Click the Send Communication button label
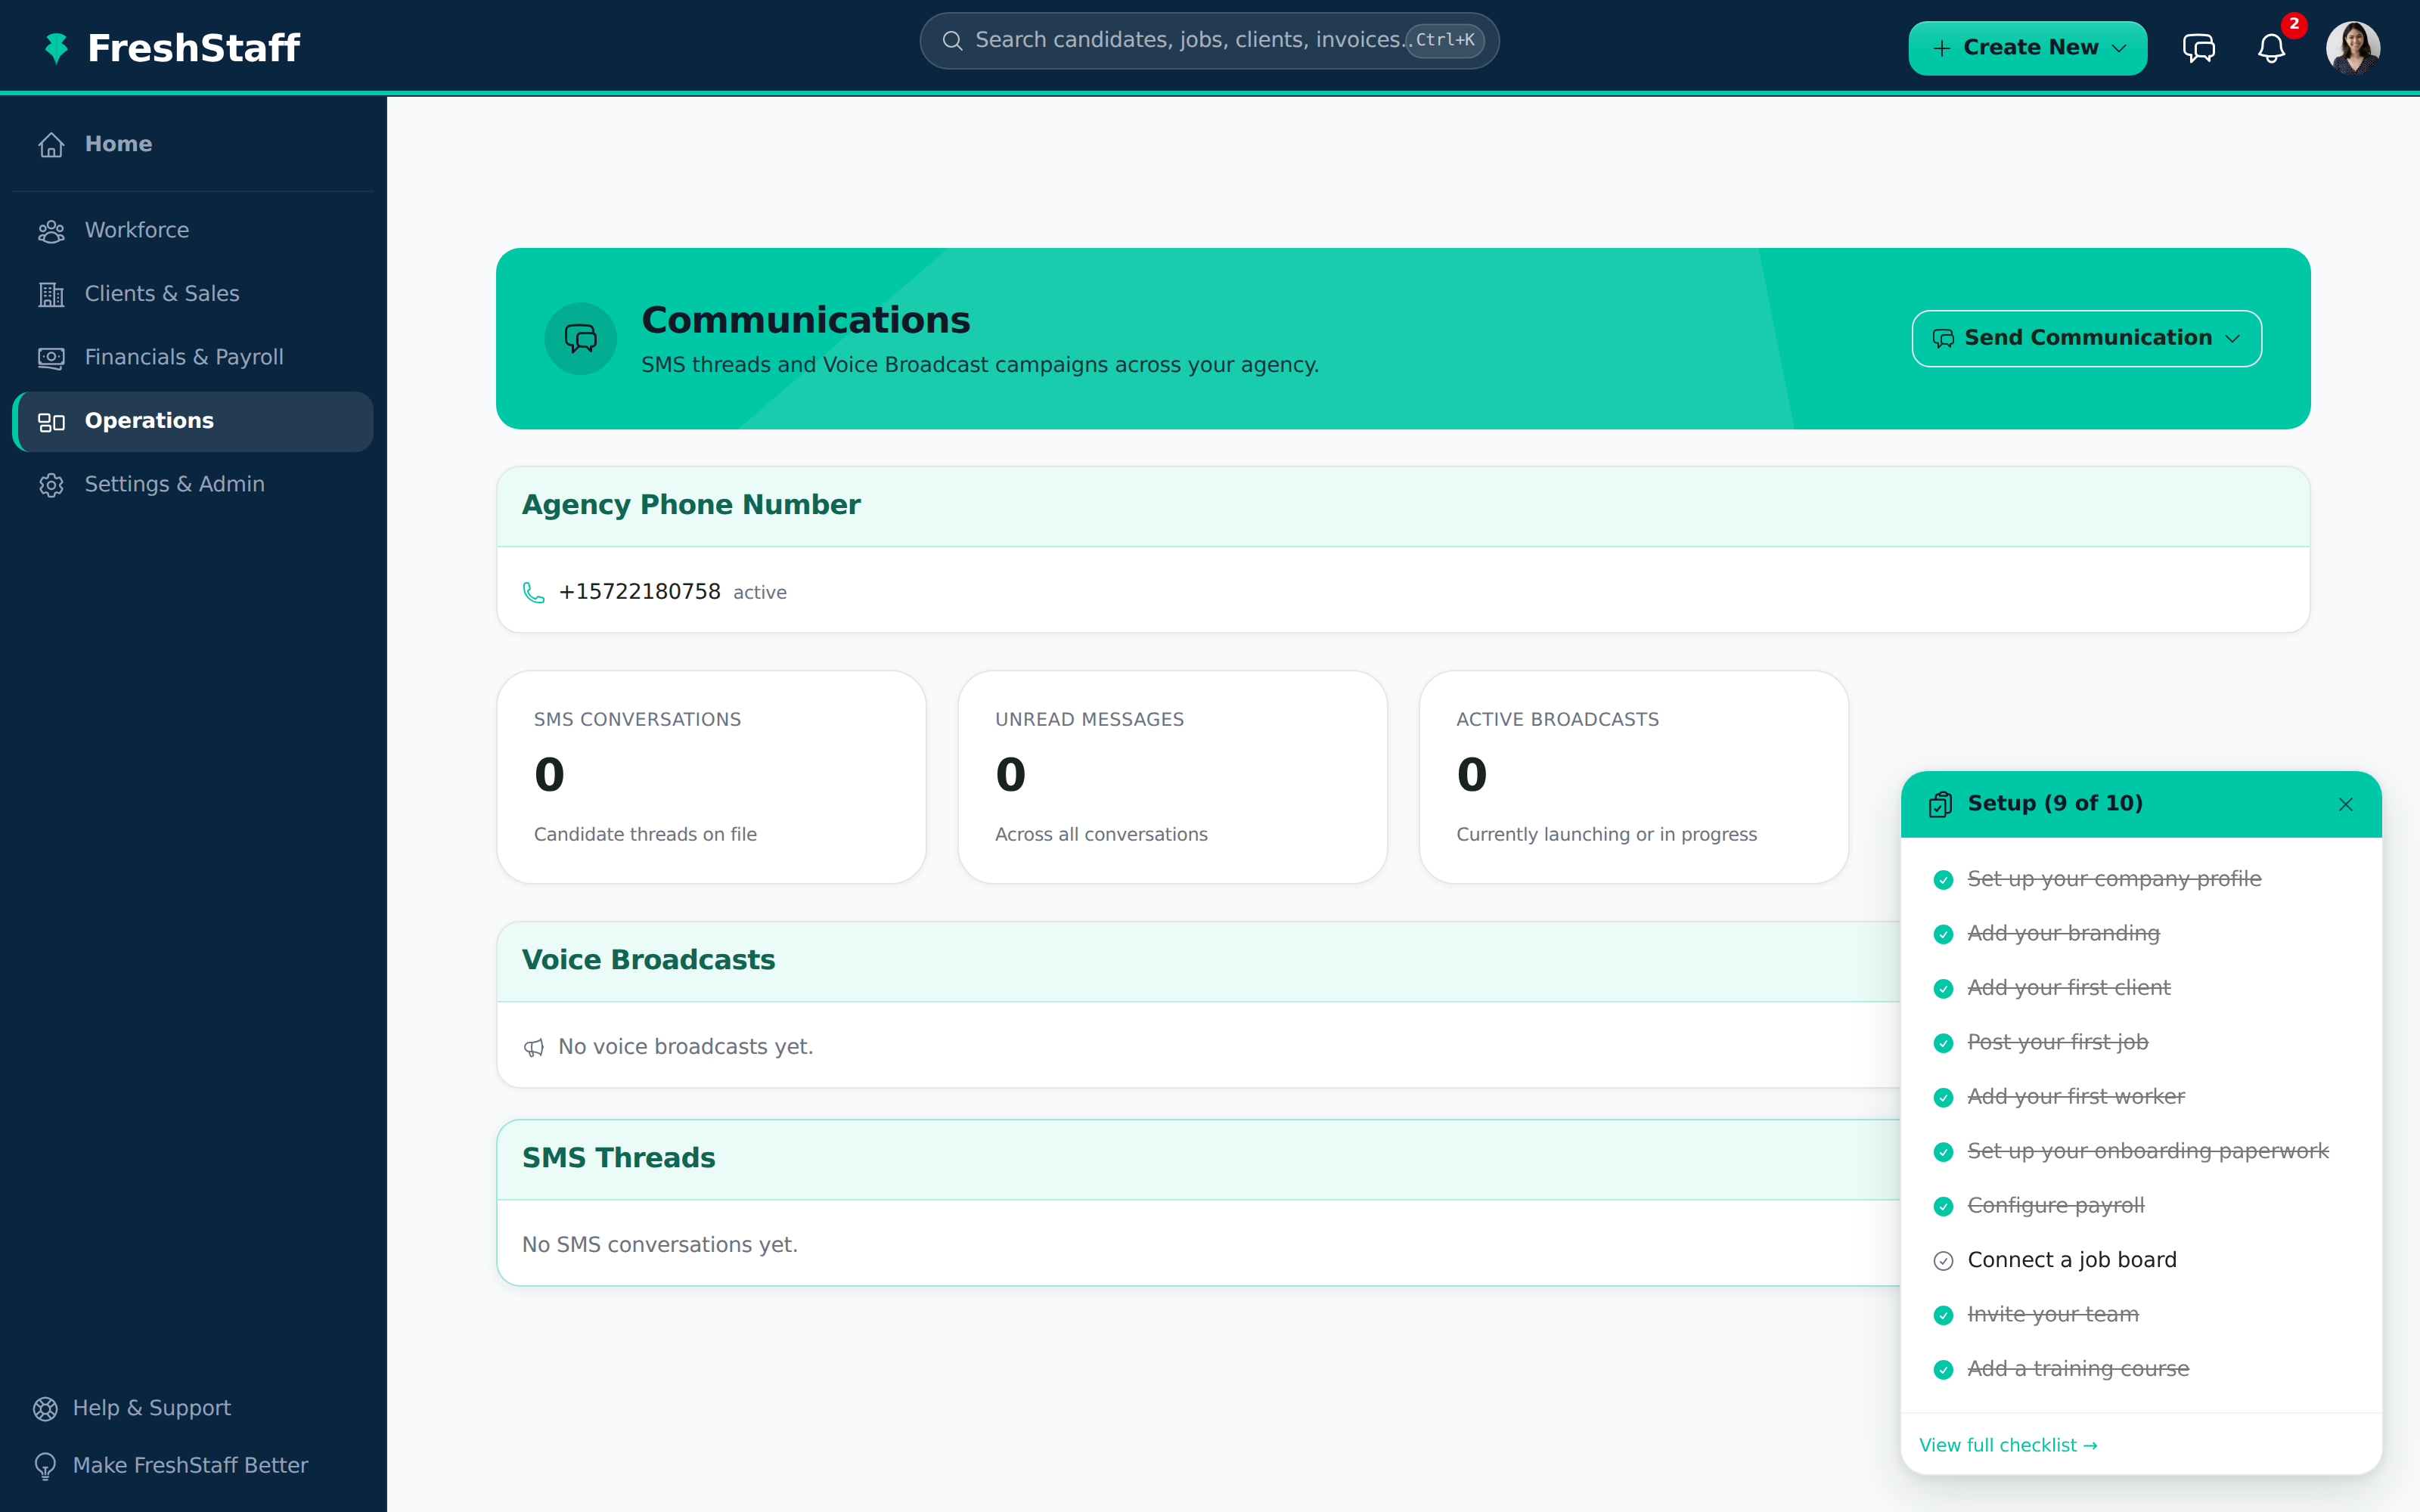 pyautogui.click(x=2087, y=338)
